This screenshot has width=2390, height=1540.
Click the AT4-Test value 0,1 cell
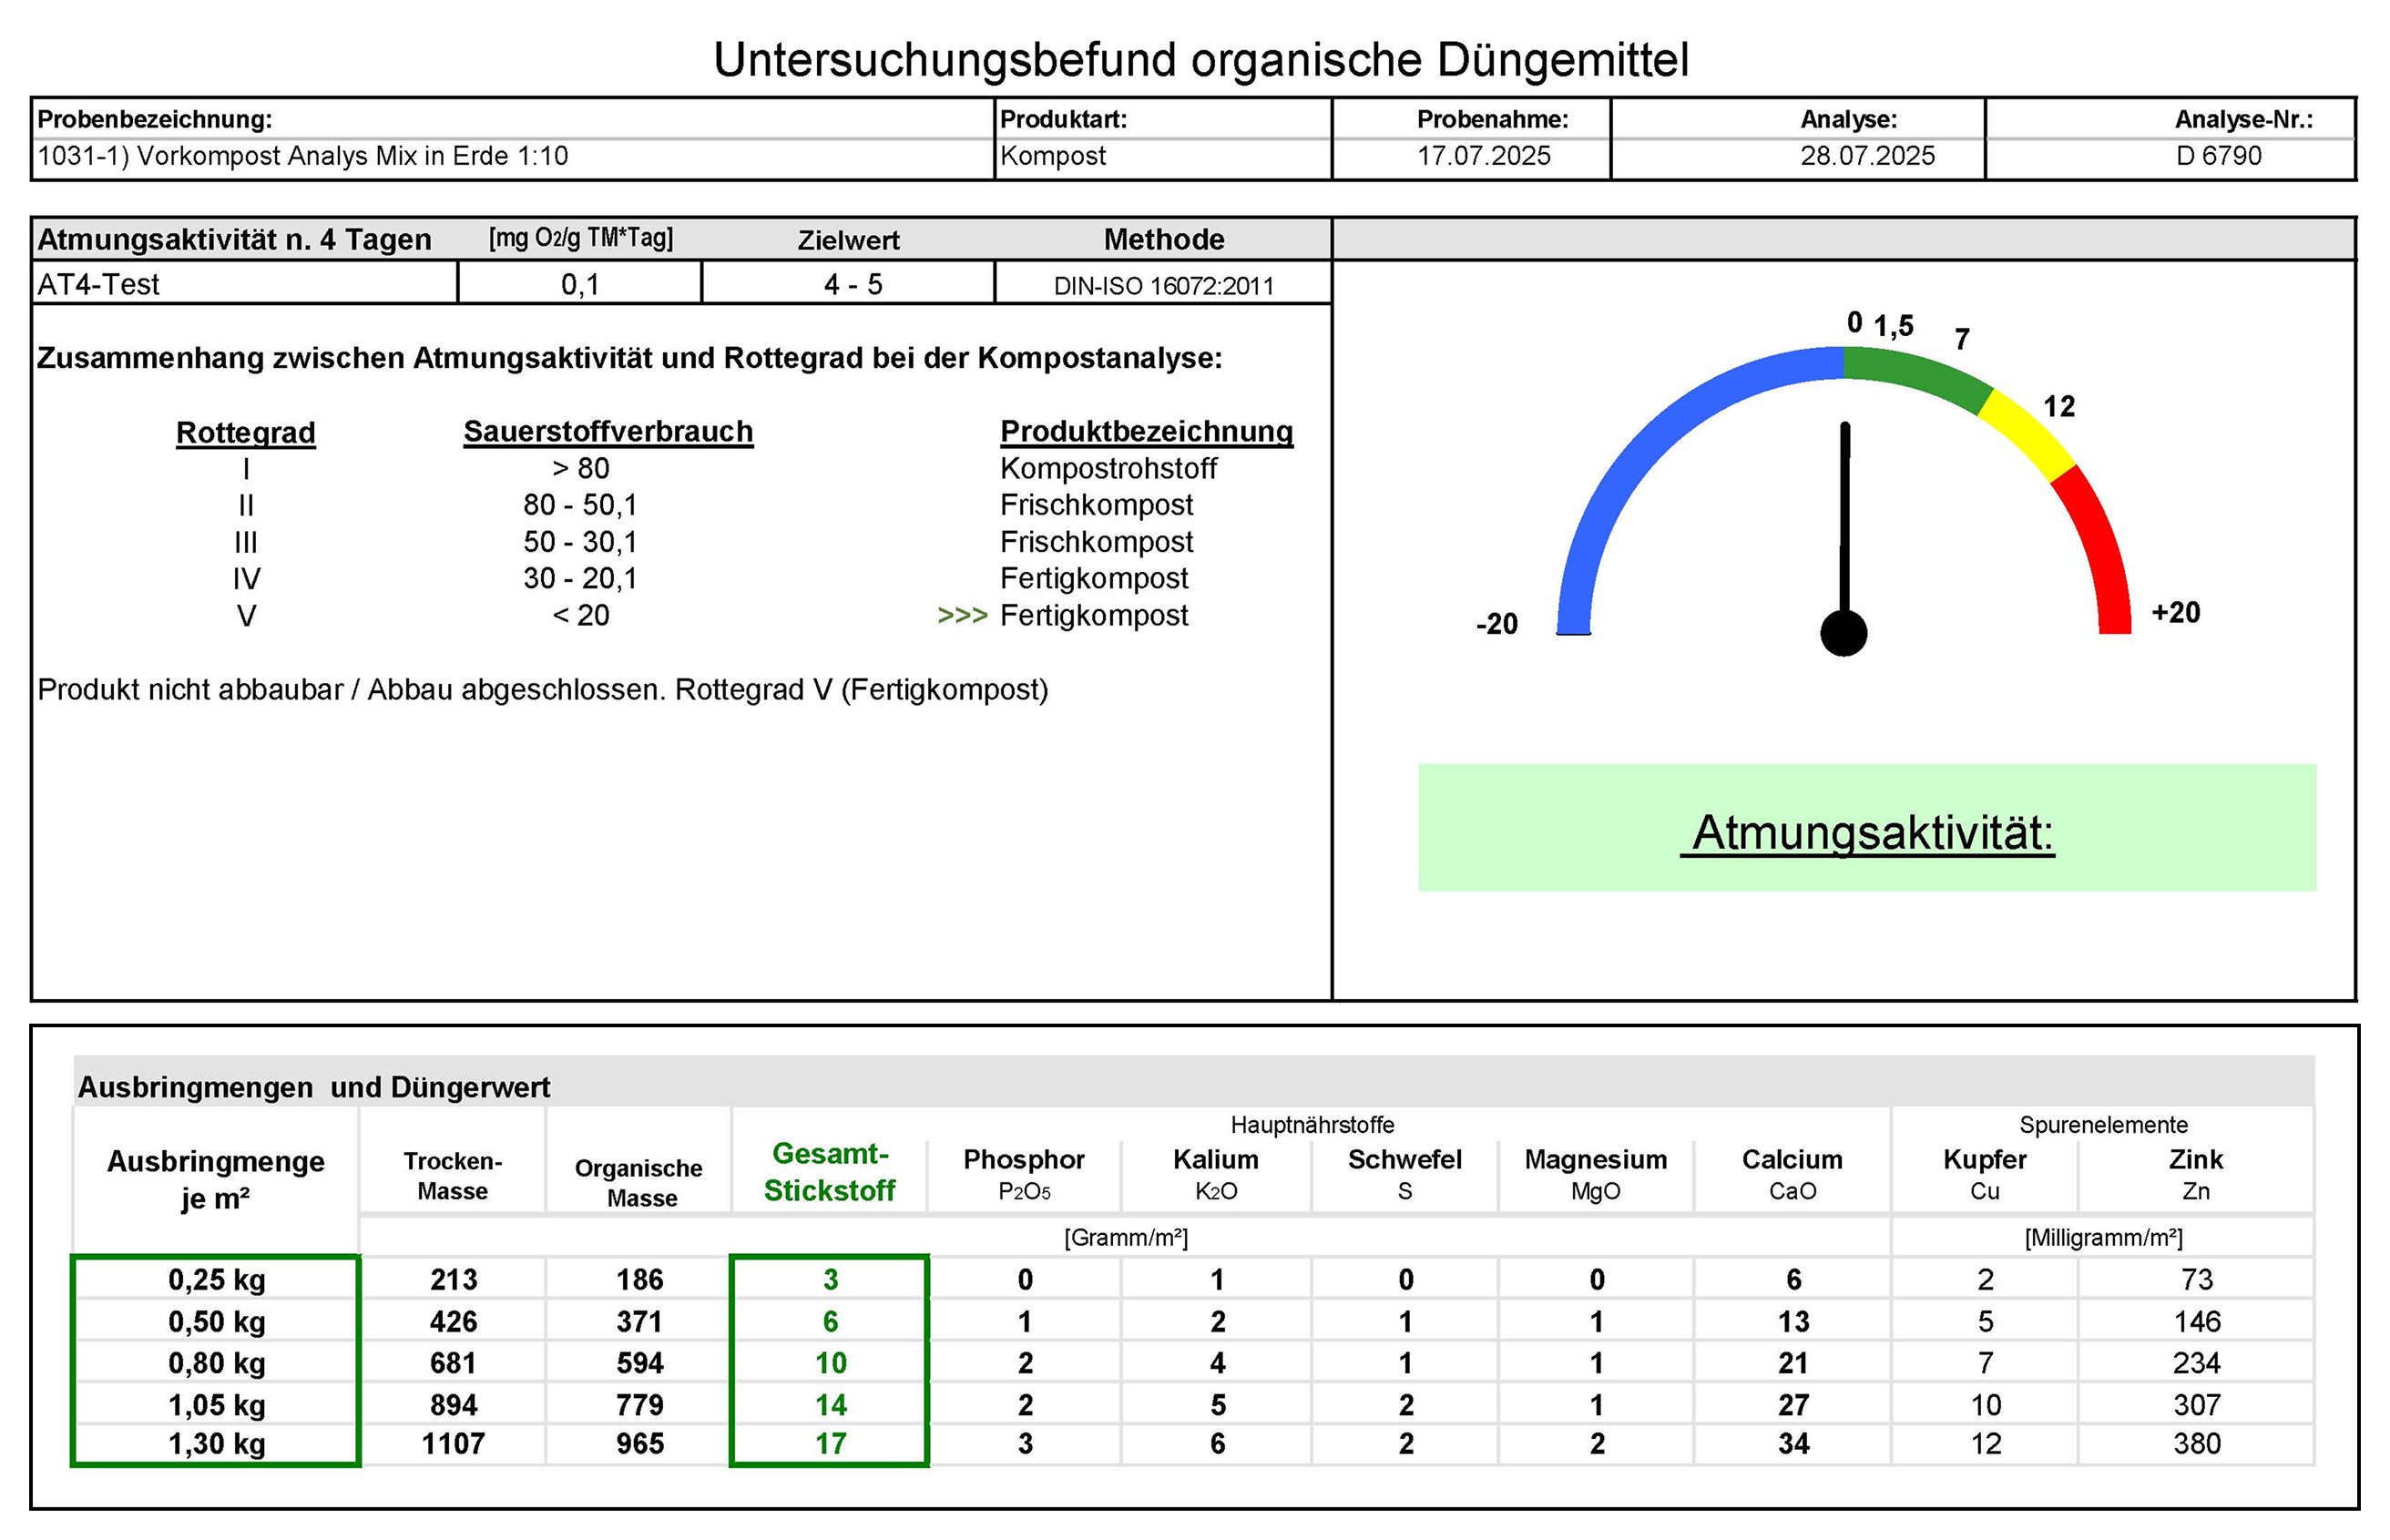580,285
